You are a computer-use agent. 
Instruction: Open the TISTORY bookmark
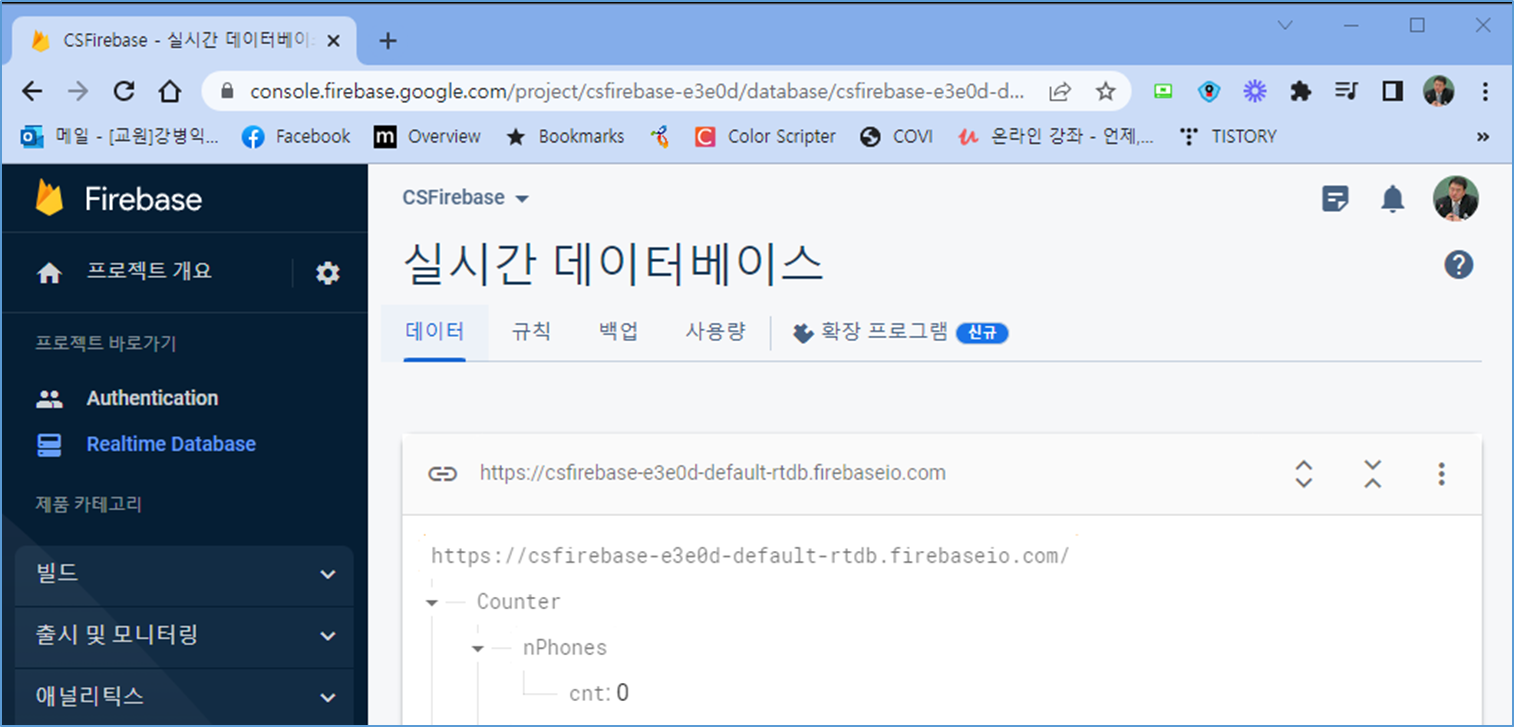coord(1227,137)
